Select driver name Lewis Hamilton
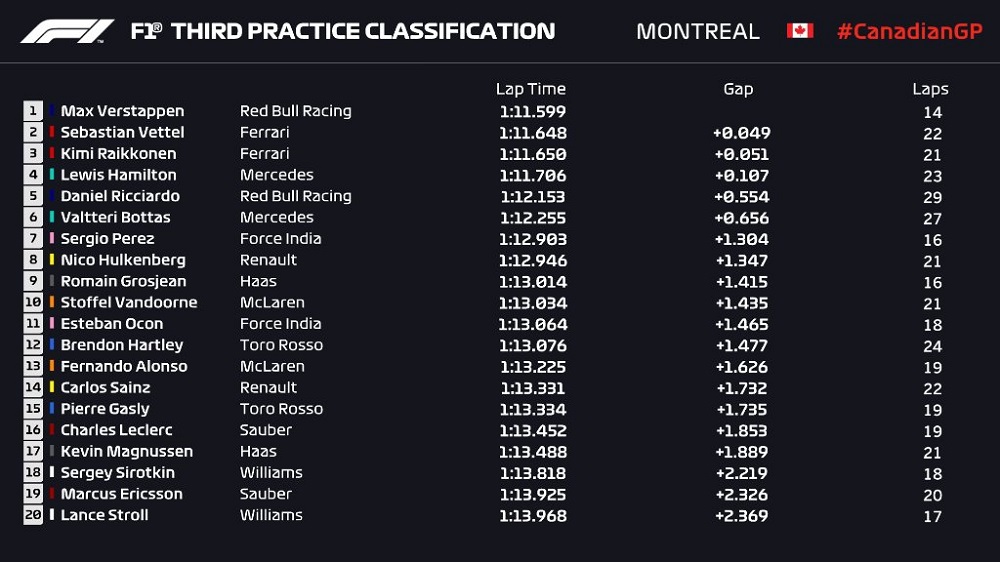 (119, 175)
